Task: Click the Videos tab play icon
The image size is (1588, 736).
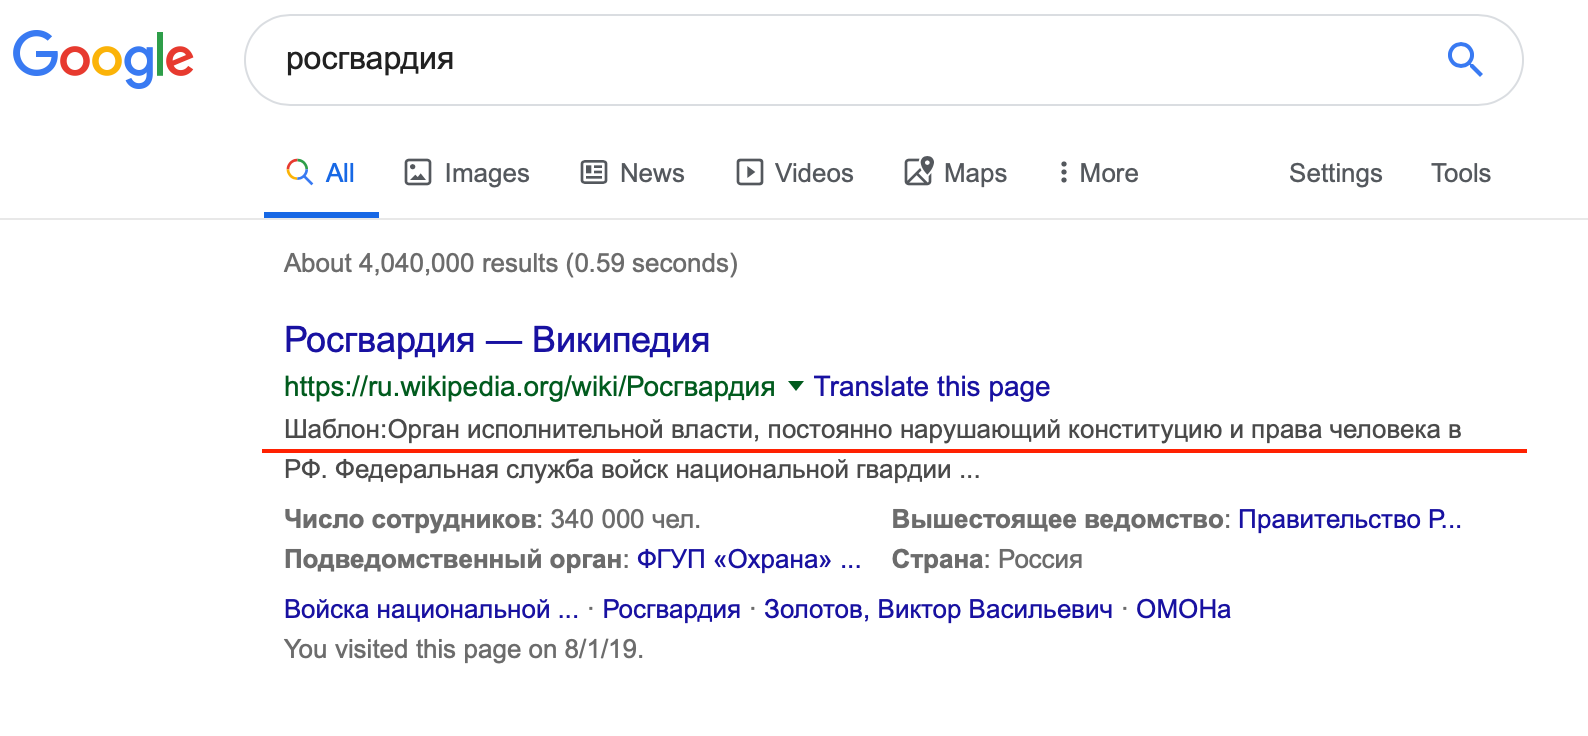Action: [x=749, y=172]
